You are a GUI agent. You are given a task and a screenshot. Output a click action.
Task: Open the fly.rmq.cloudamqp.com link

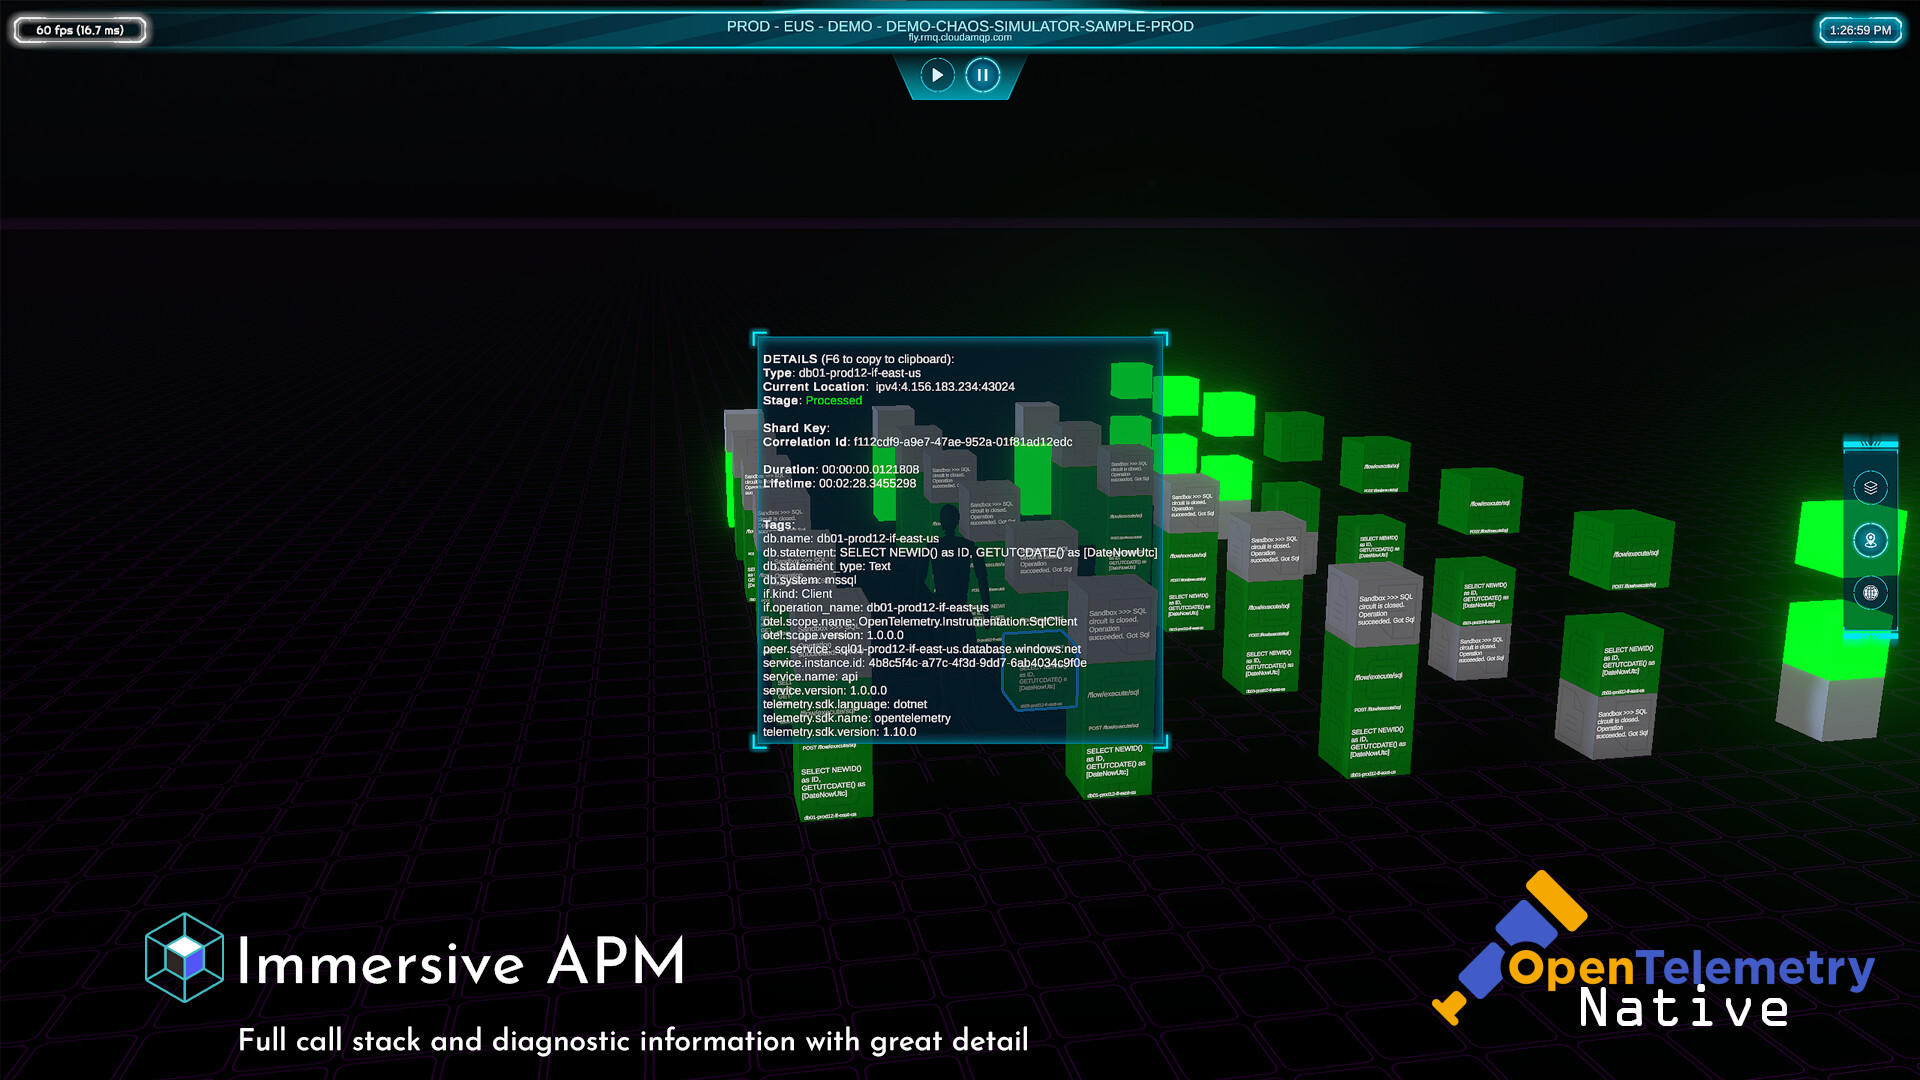(960, 39)
